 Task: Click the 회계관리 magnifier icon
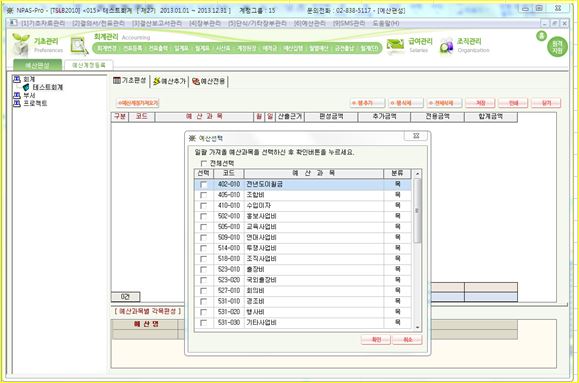[x=79, y=46]
